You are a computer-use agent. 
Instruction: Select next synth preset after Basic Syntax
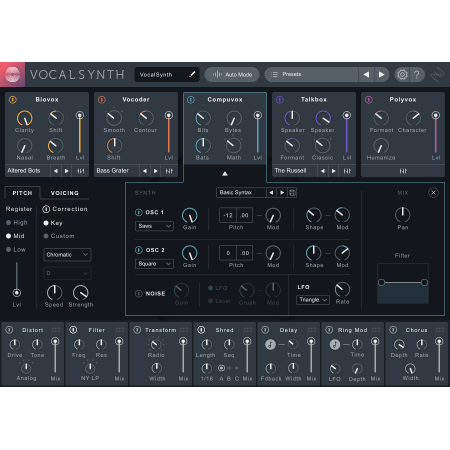coord(282,193)
